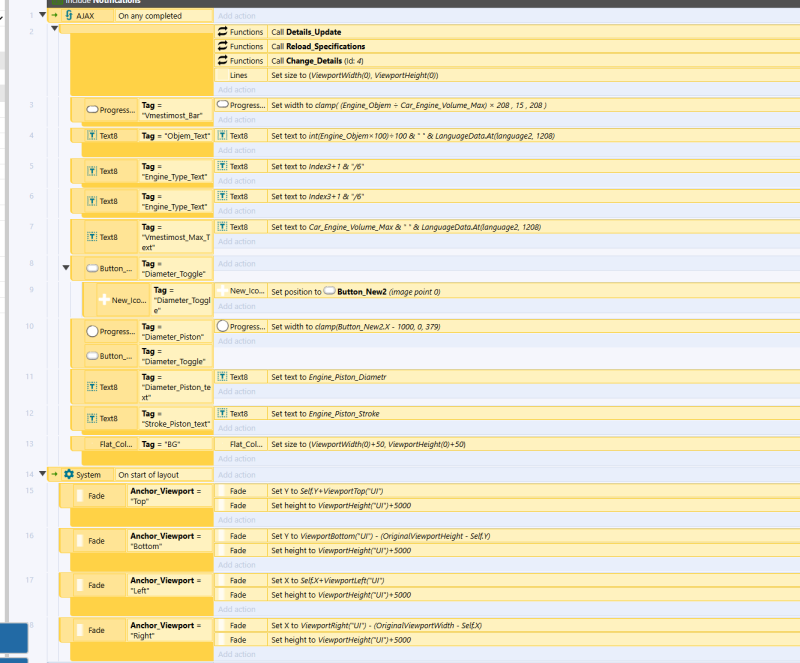
Task: Click Add action in the On any completed row
Action: tap(237, 16)
